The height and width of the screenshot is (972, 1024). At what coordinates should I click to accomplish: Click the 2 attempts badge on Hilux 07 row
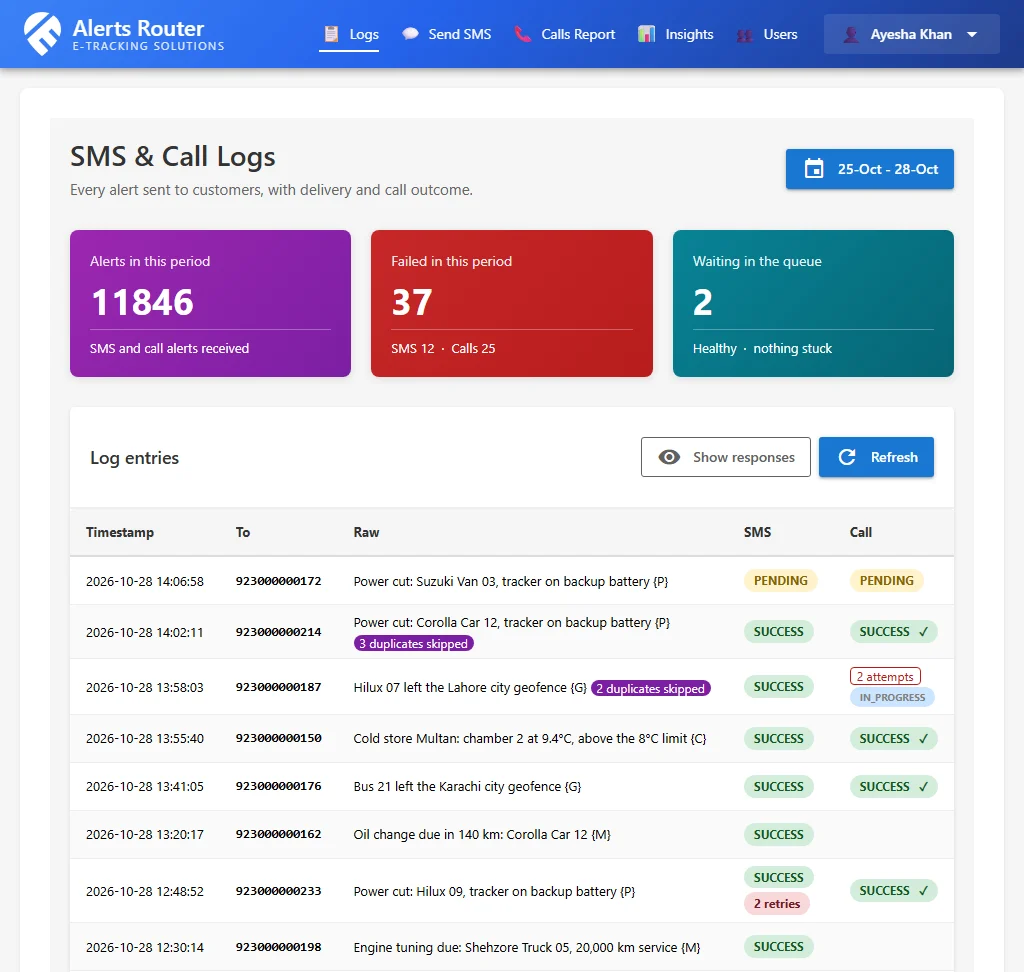[x=885, y=677]
